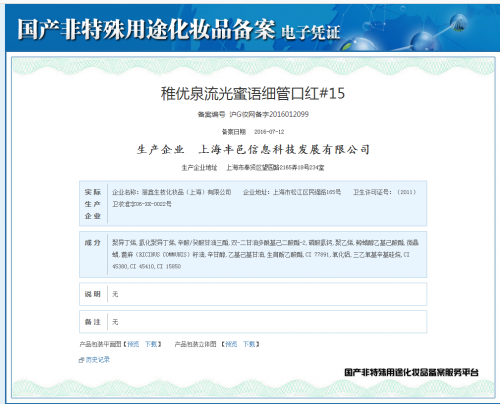Click the 电子凭证 text in the banner
500x404 pixels.
click(311, 33)
